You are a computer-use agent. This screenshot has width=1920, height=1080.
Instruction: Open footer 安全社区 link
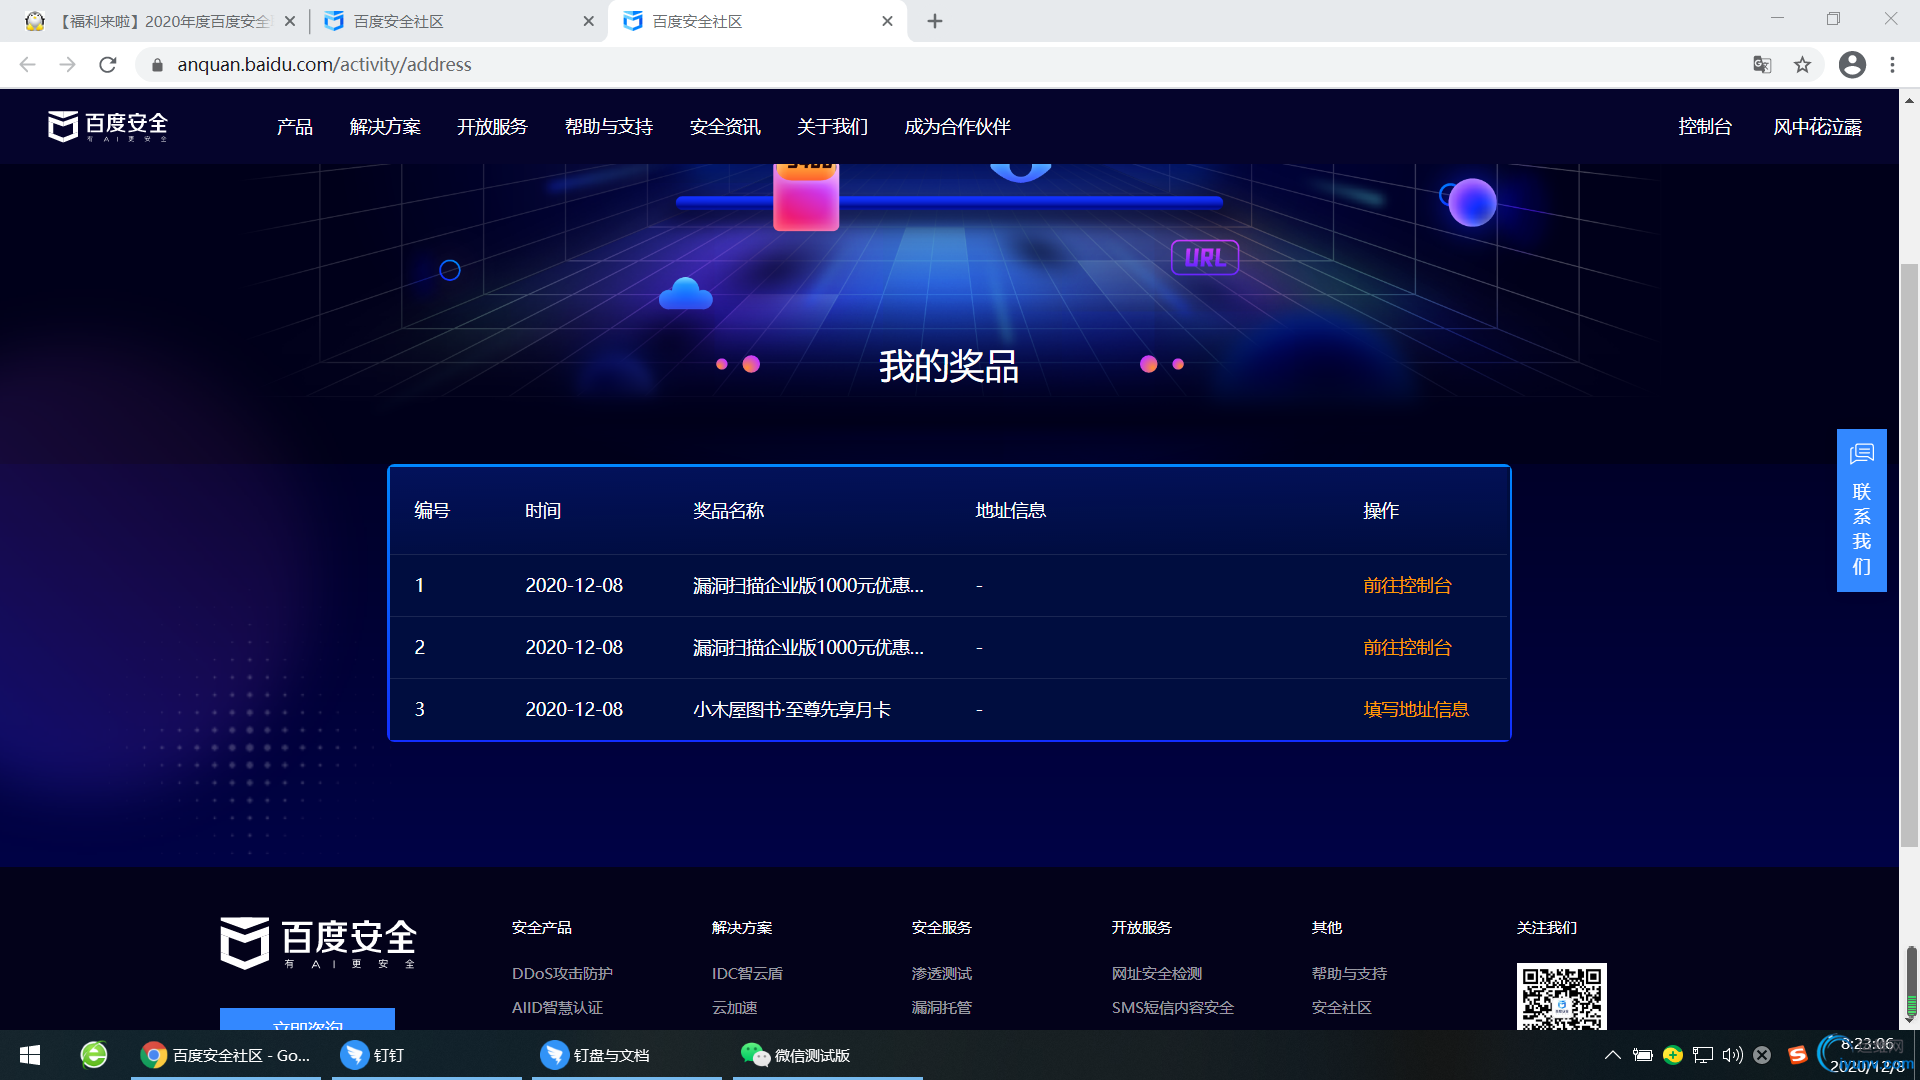[x=1341, y=1008]
